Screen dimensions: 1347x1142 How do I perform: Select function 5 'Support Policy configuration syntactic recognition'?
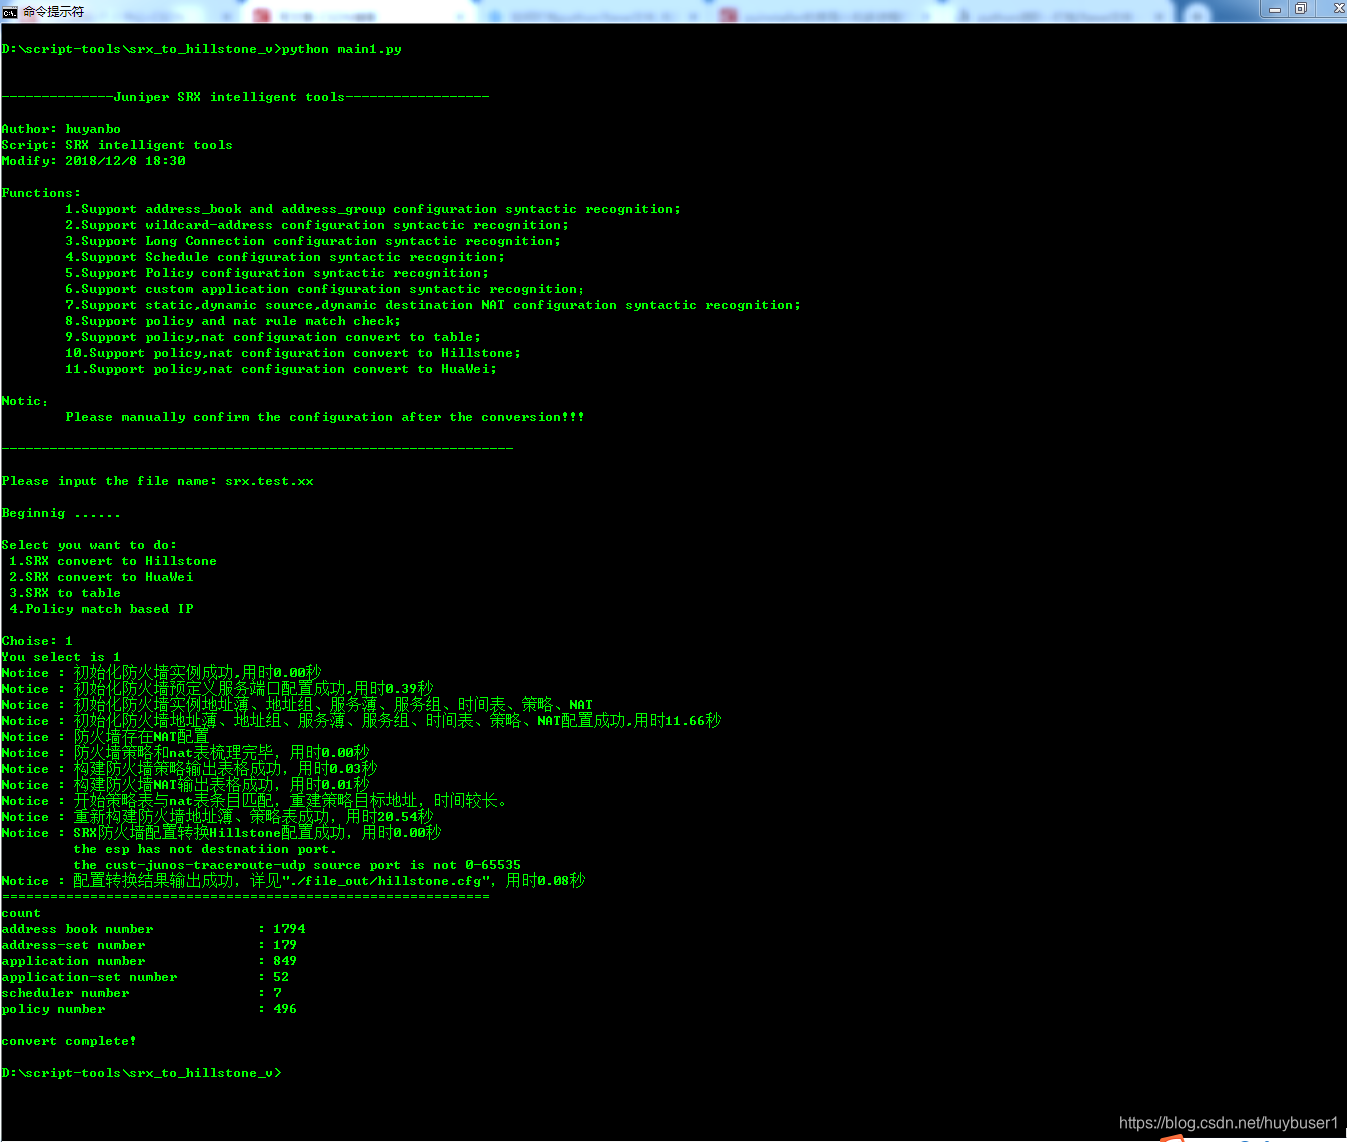click(x=277, y=273)
